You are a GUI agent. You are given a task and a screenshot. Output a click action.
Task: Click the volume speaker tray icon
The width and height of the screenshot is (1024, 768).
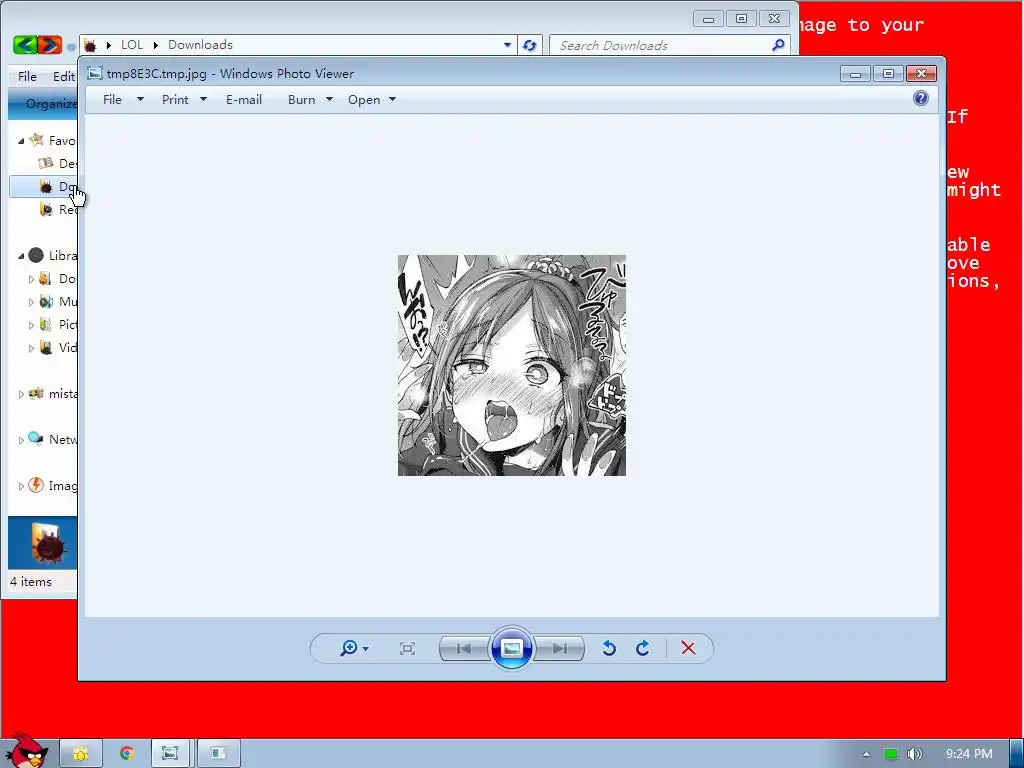point(915,754)
